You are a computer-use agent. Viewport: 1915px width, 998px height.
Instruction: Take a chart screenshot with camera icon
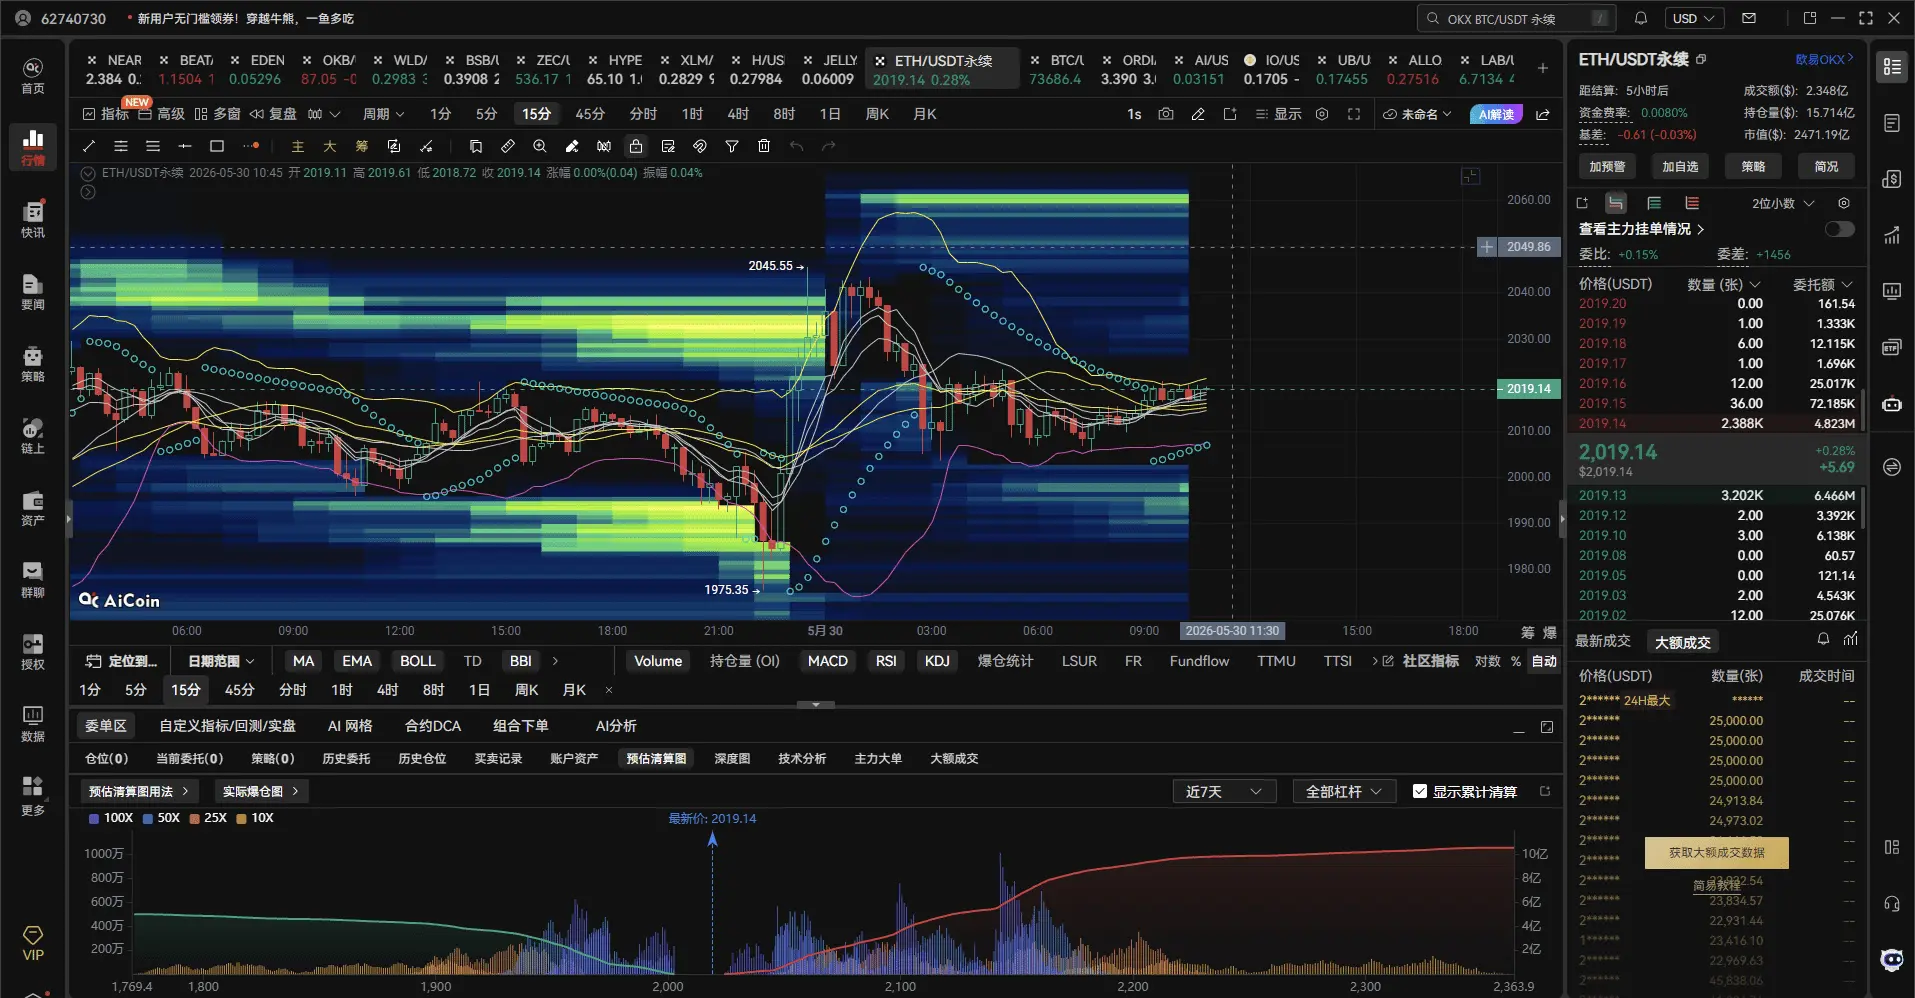[x=1166, y=114]
